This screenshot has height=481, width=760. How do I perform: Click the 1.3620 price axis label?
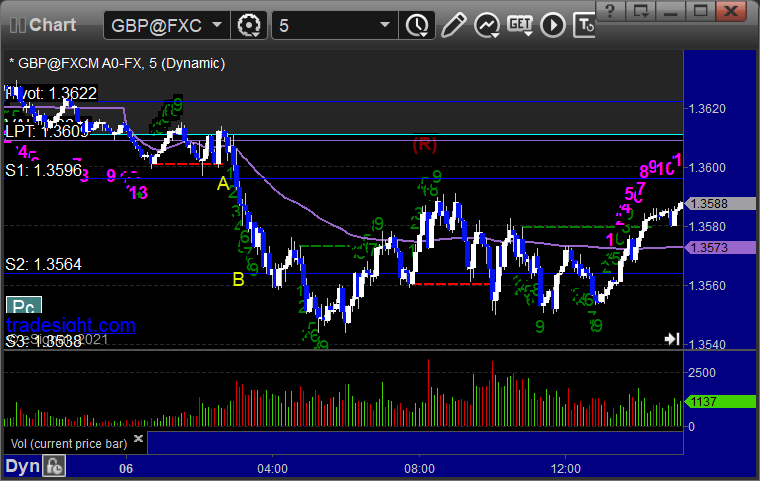pyautogui.click(x=708, y=109)
